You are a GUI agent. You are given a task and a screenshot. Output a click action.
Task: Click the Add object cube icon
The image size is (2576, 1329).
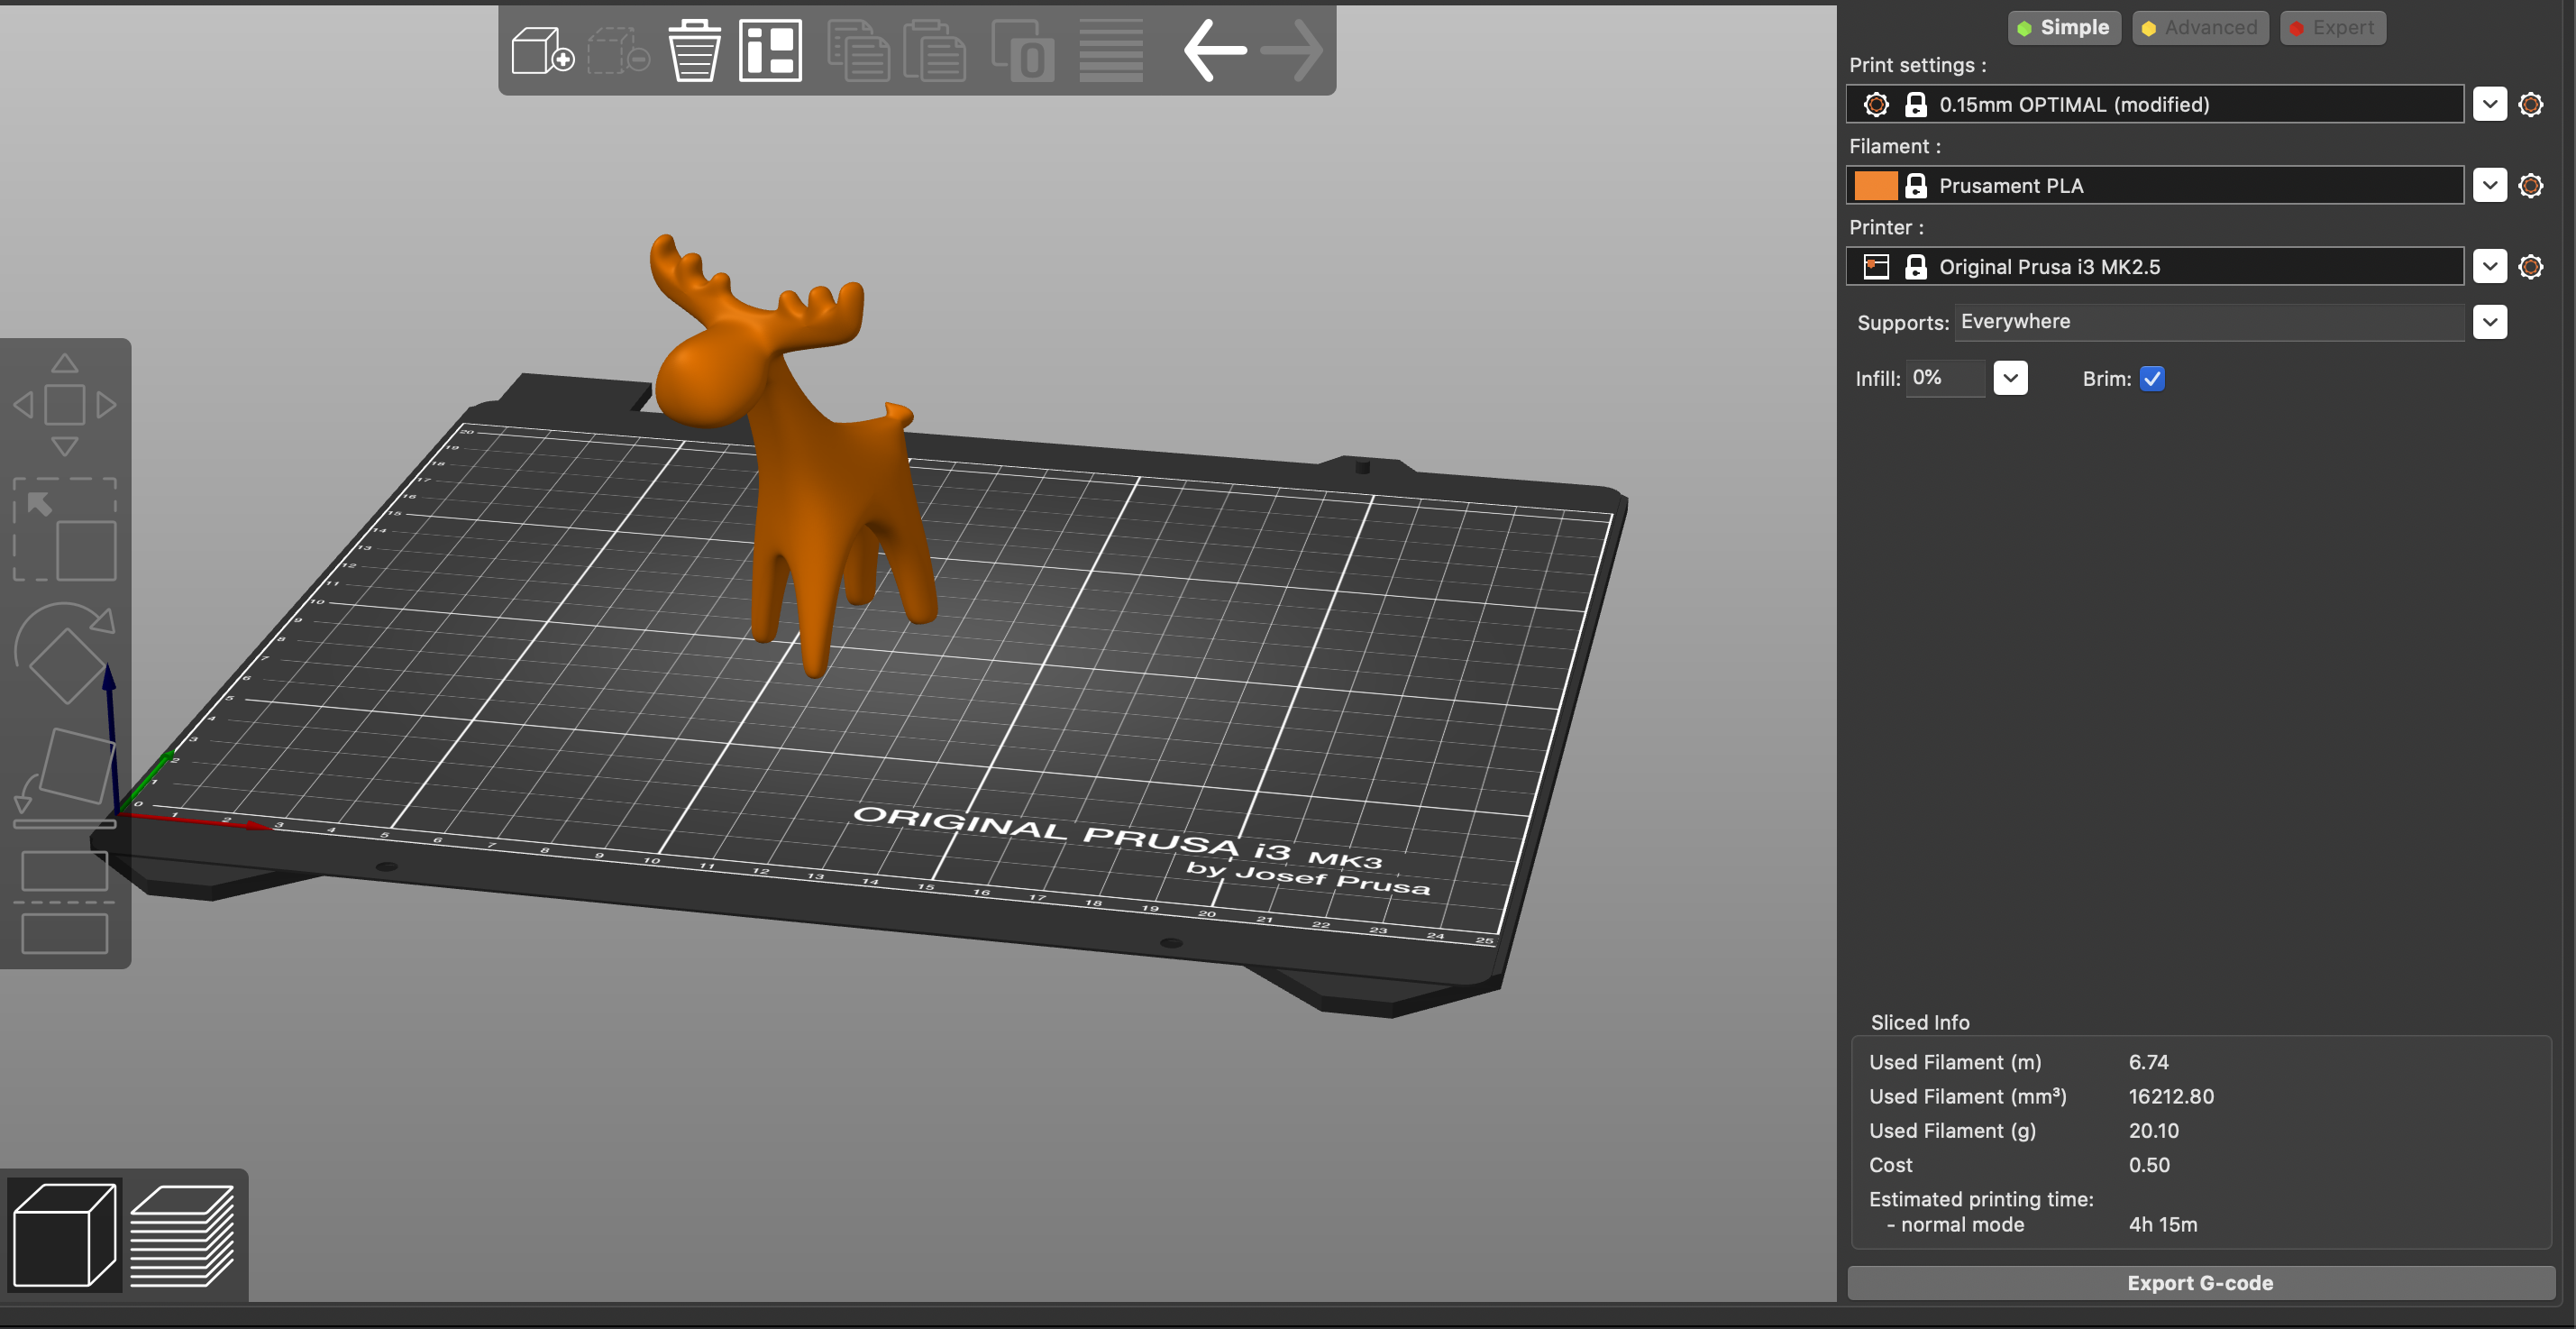(541, 50)
